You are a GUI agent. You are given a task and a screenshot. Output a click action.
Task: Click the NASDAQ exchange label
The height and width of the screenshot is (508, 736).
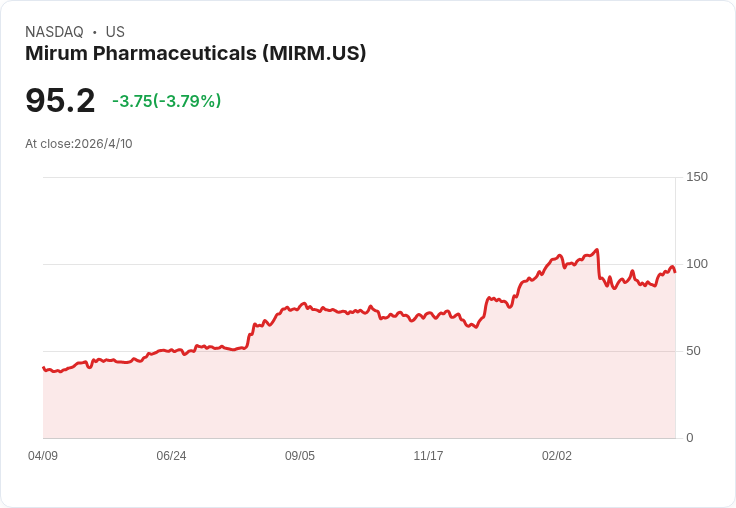click(54, 32)
